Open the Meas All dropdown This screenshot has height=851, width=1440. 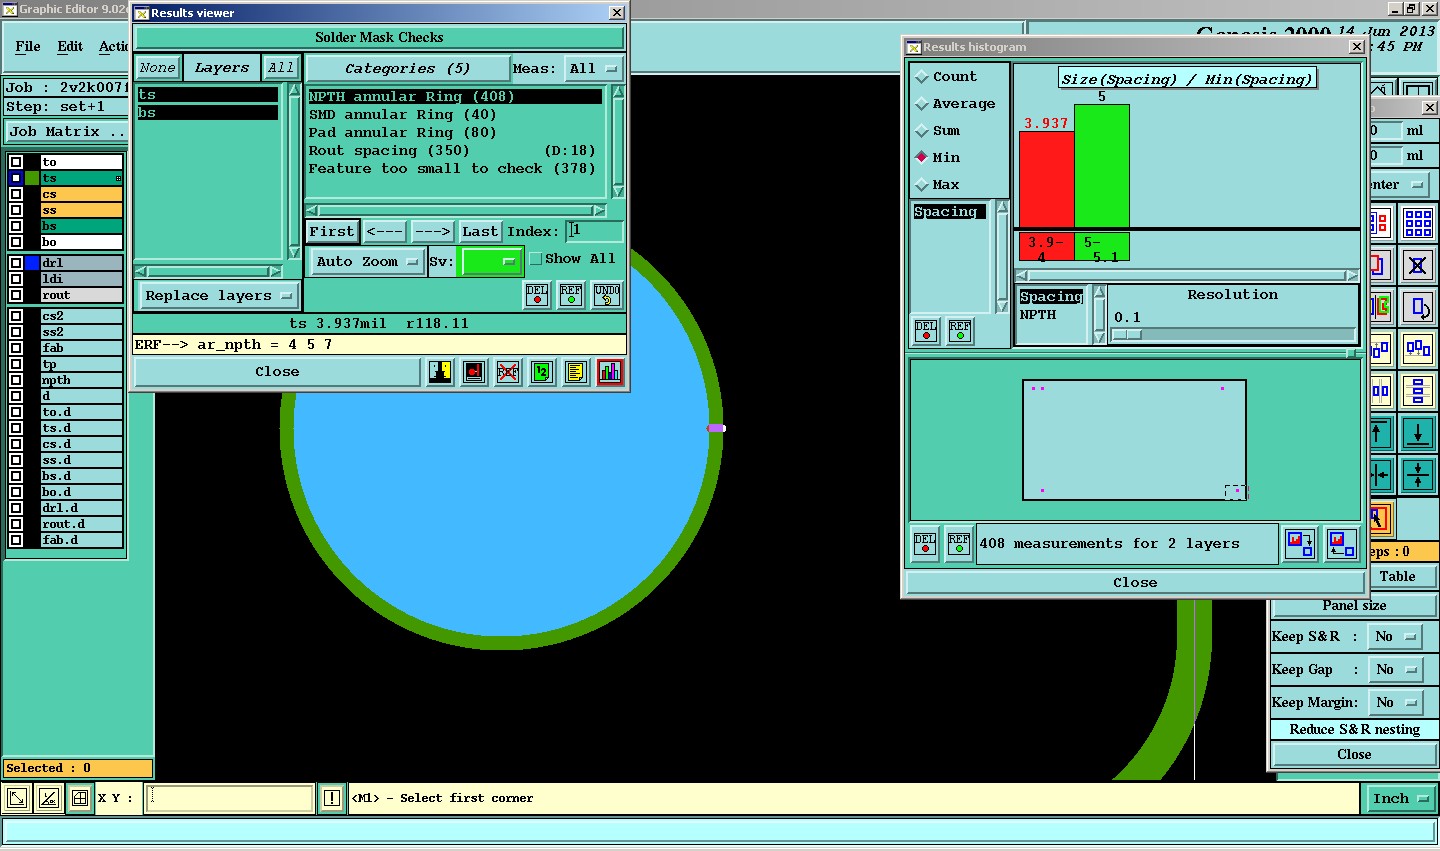point(593,69)
